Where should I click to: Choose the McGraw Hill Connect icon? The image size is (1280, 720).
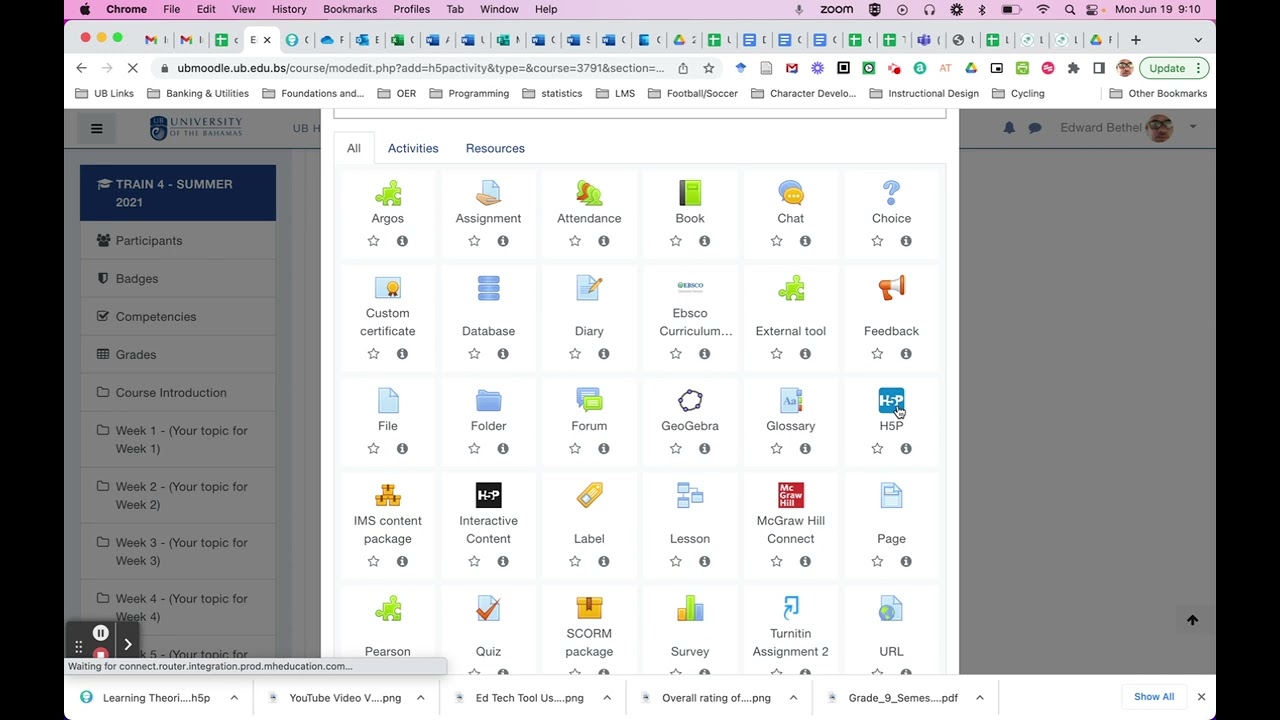click(791, 496)
